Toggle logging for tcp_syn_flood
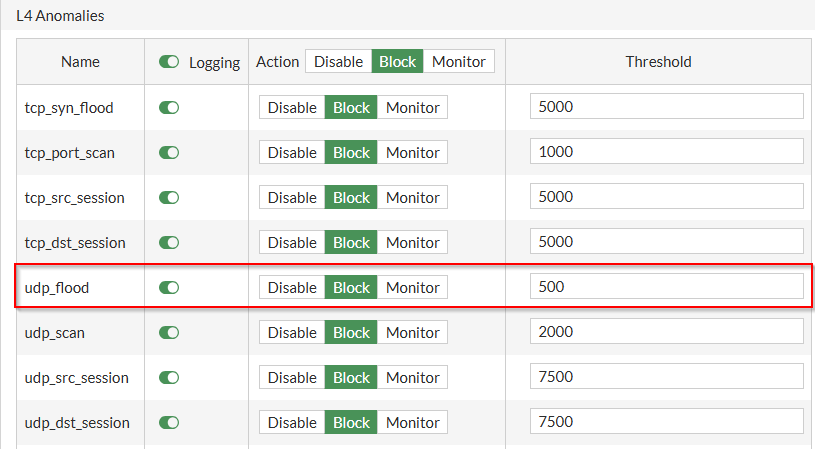Screen dimensions: 815x449 tap(169, 107)
